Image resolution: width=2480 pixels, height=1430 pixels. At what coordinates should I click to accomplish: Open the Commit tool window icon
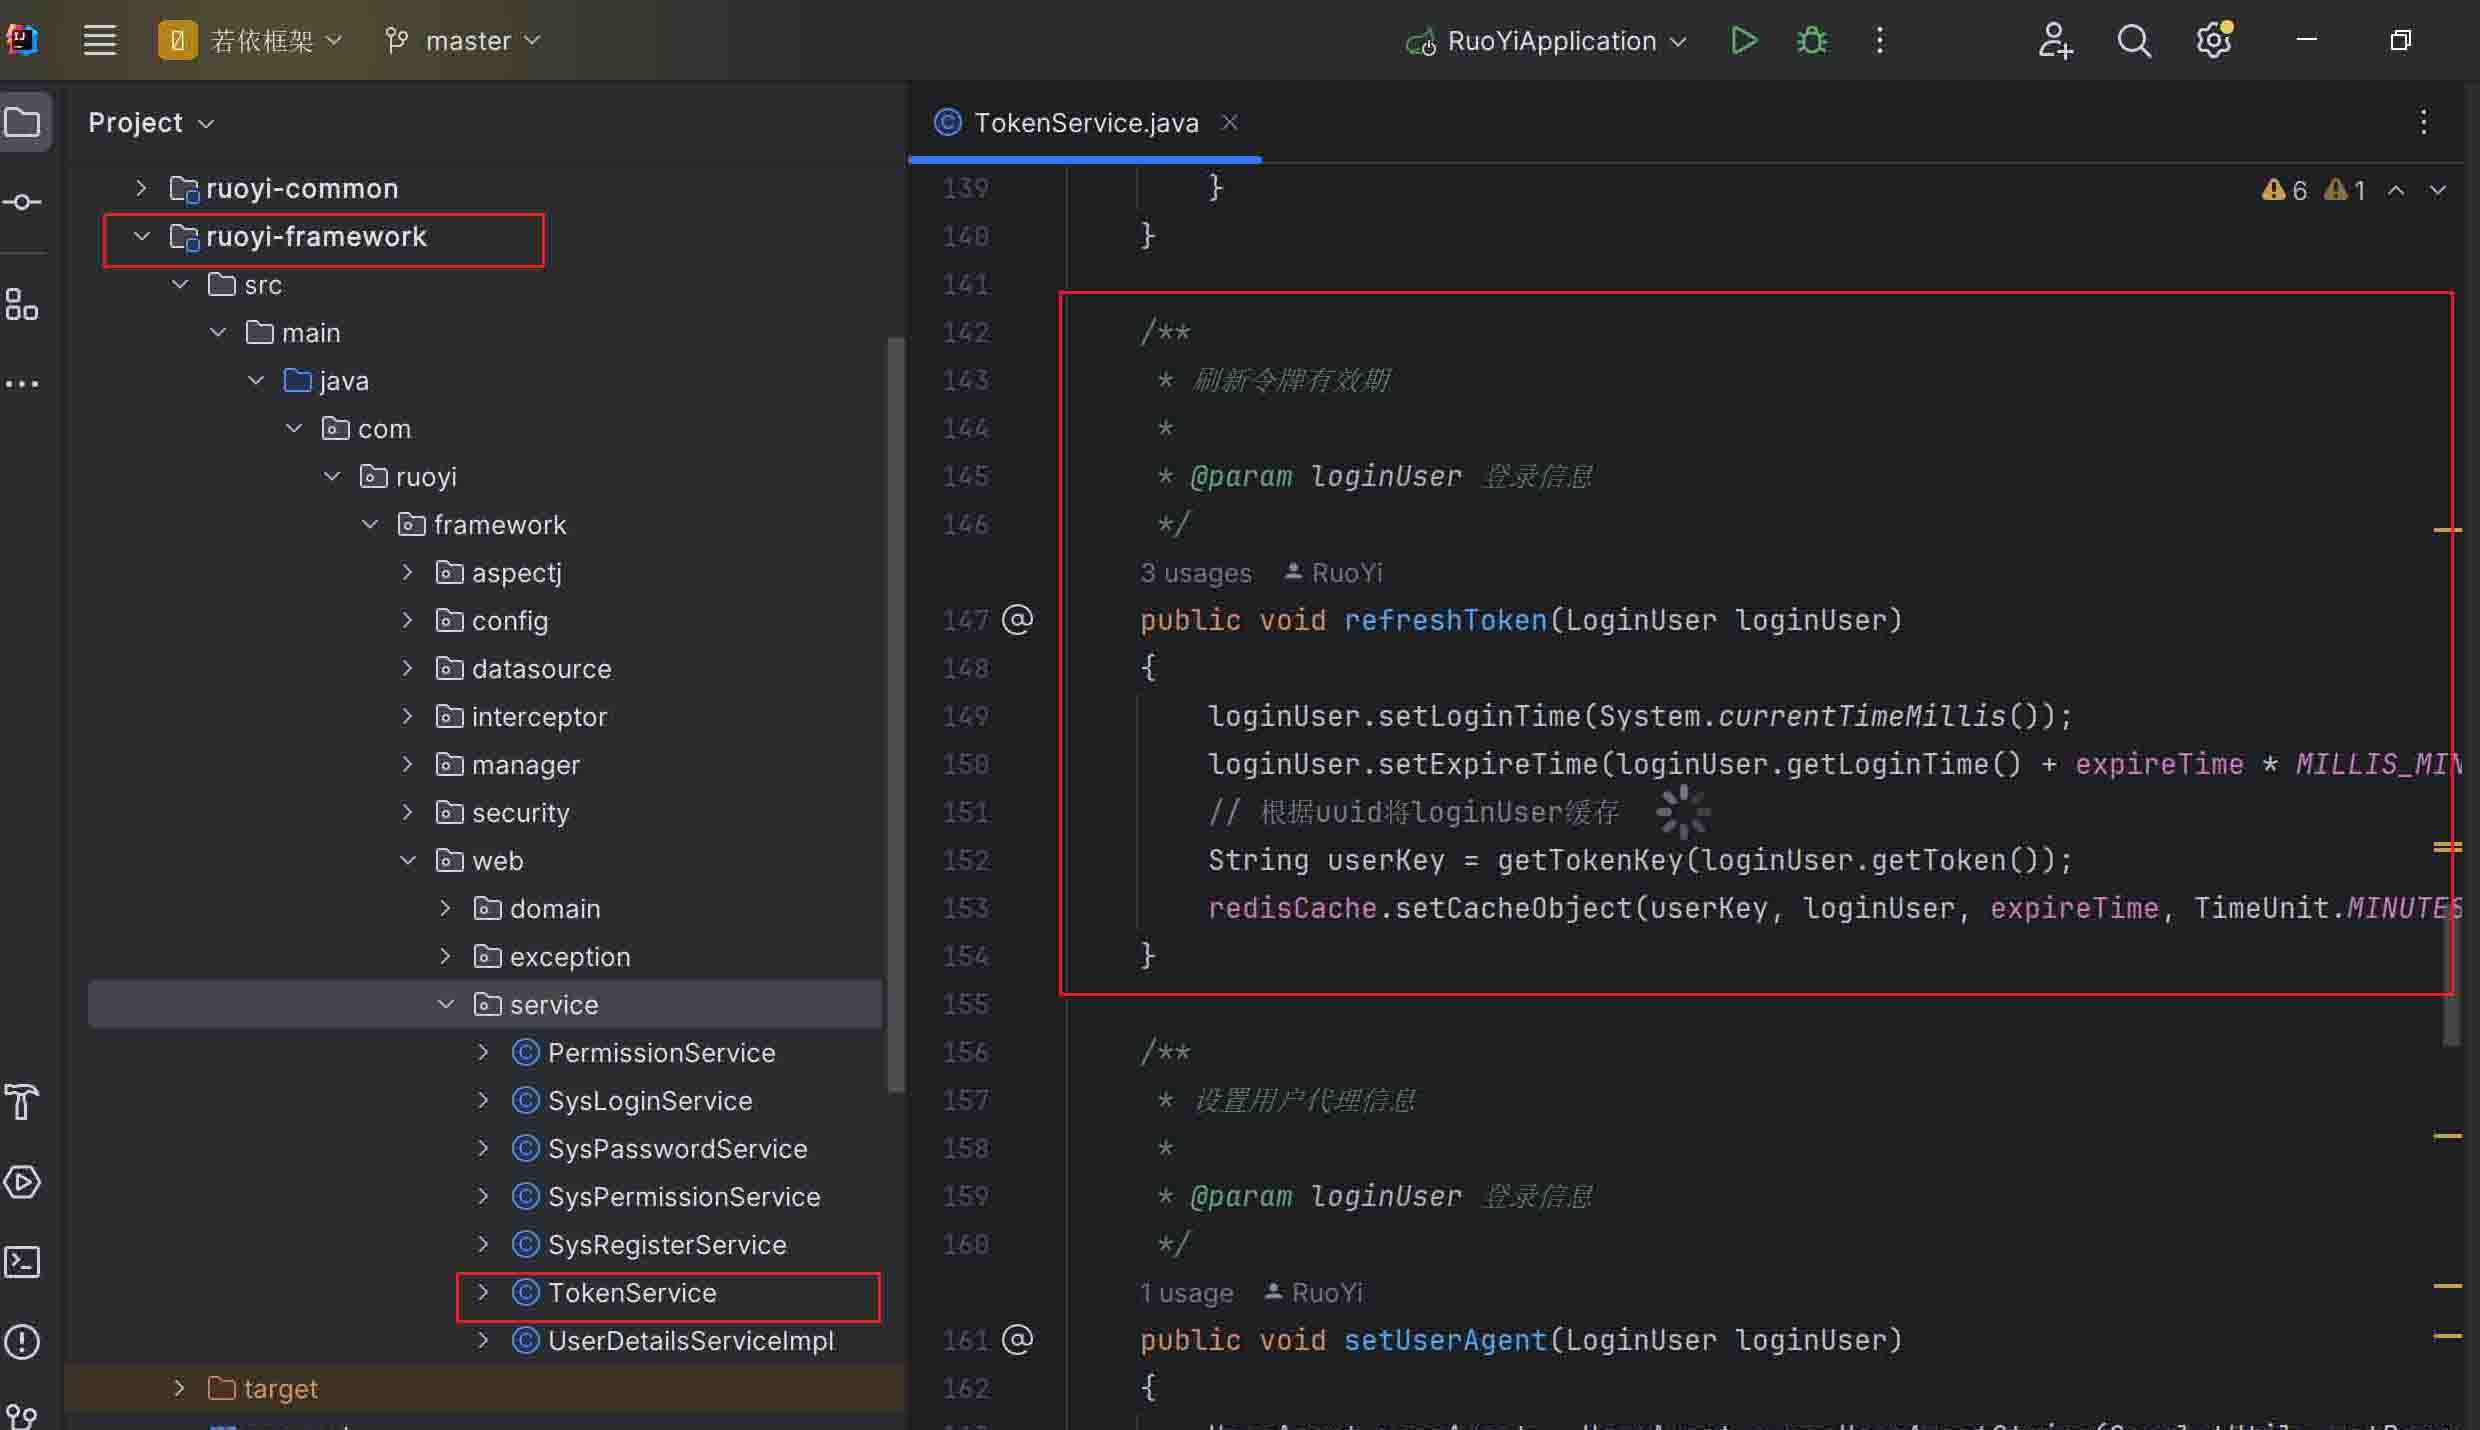[22, 202]
